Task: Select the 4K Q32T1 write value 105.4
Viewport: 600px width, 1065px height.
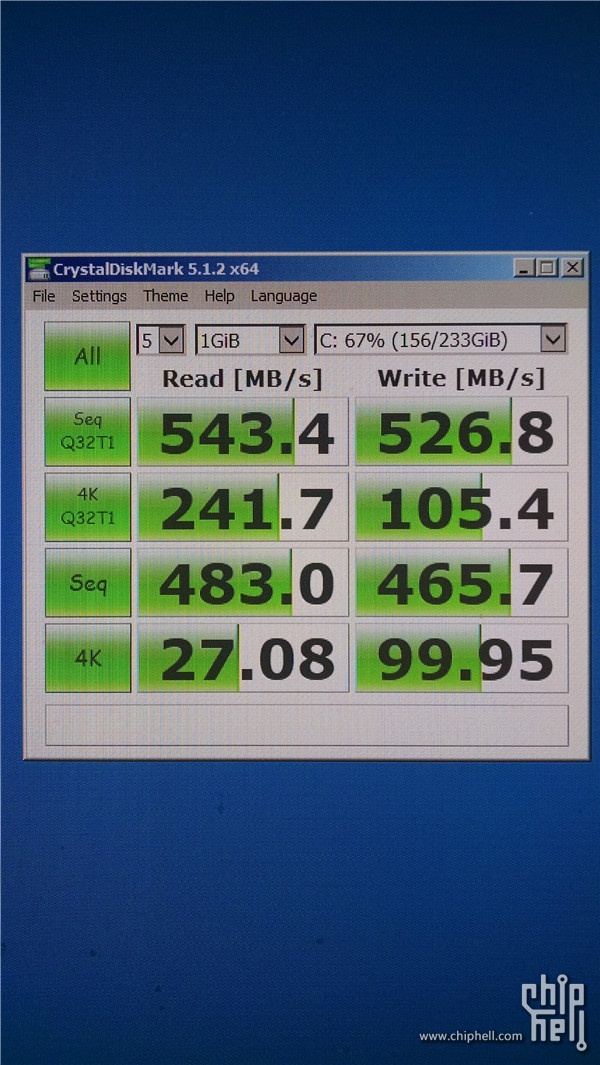Action: click(x=461, y=507)
